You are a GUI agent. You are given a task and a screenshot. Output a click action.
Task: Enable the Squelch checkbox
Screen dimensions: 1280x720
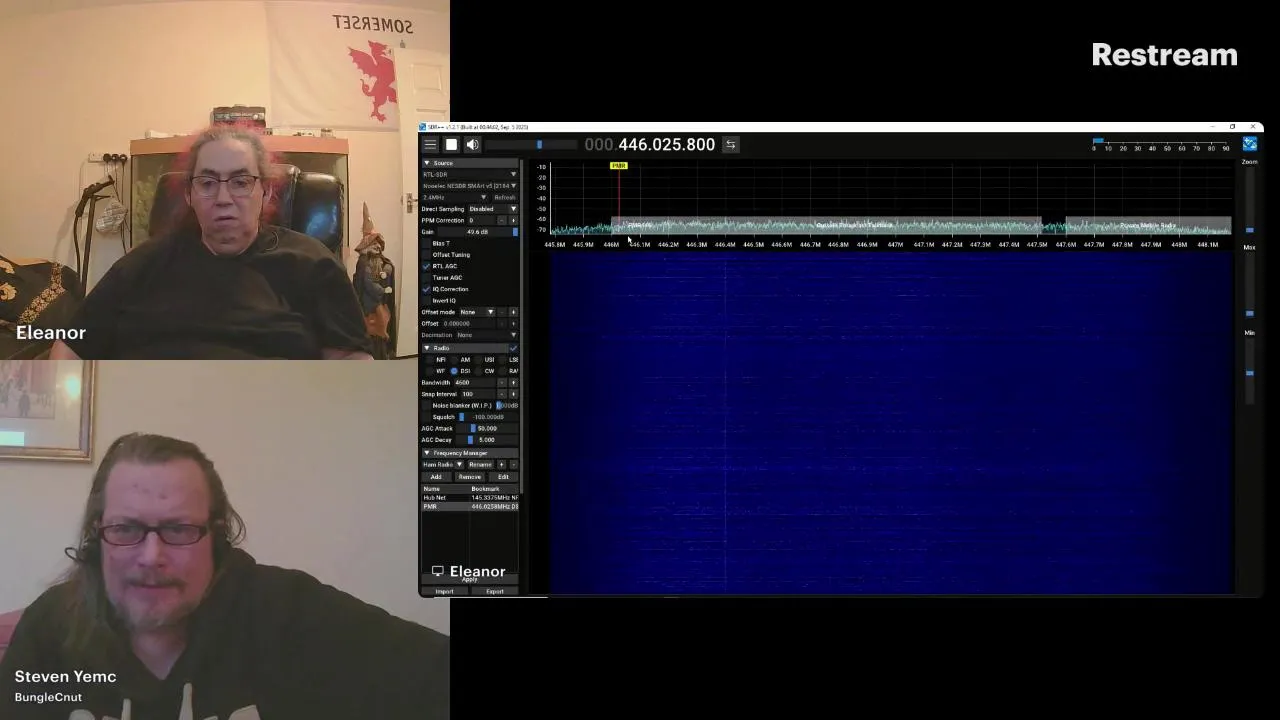click(x=426, y=417)
